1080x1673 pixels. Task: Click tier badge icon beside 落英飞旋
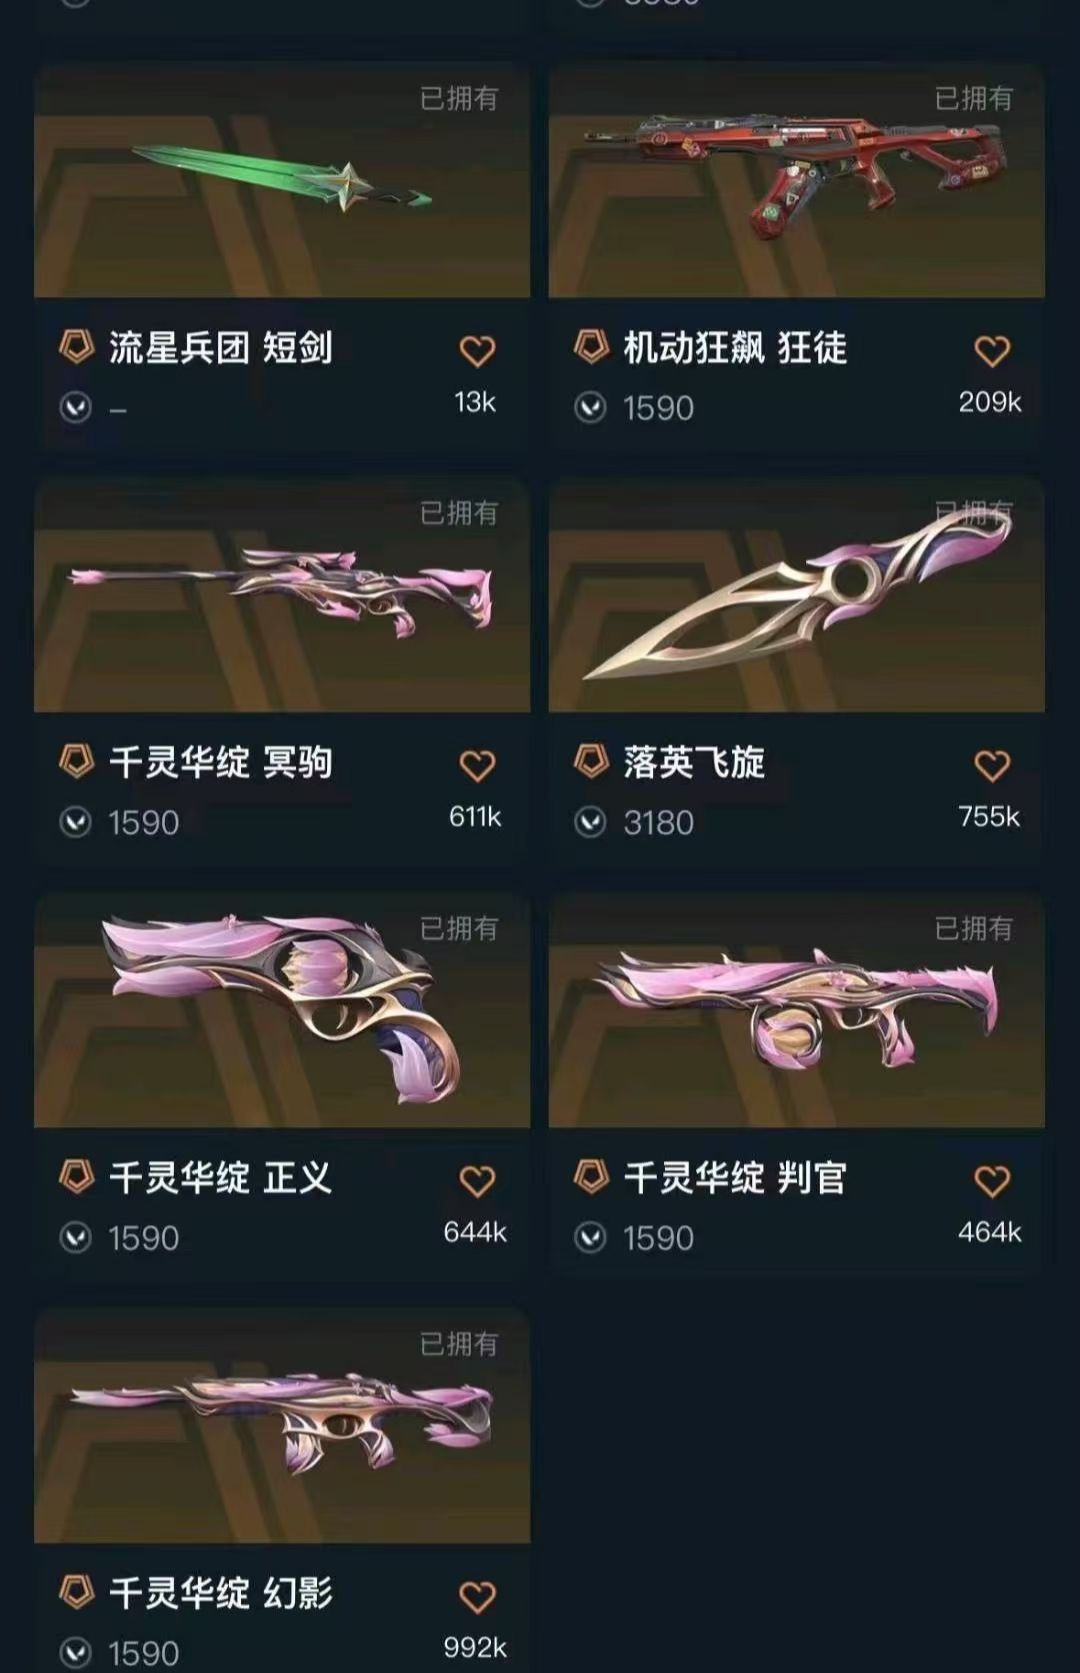point(592,762)
